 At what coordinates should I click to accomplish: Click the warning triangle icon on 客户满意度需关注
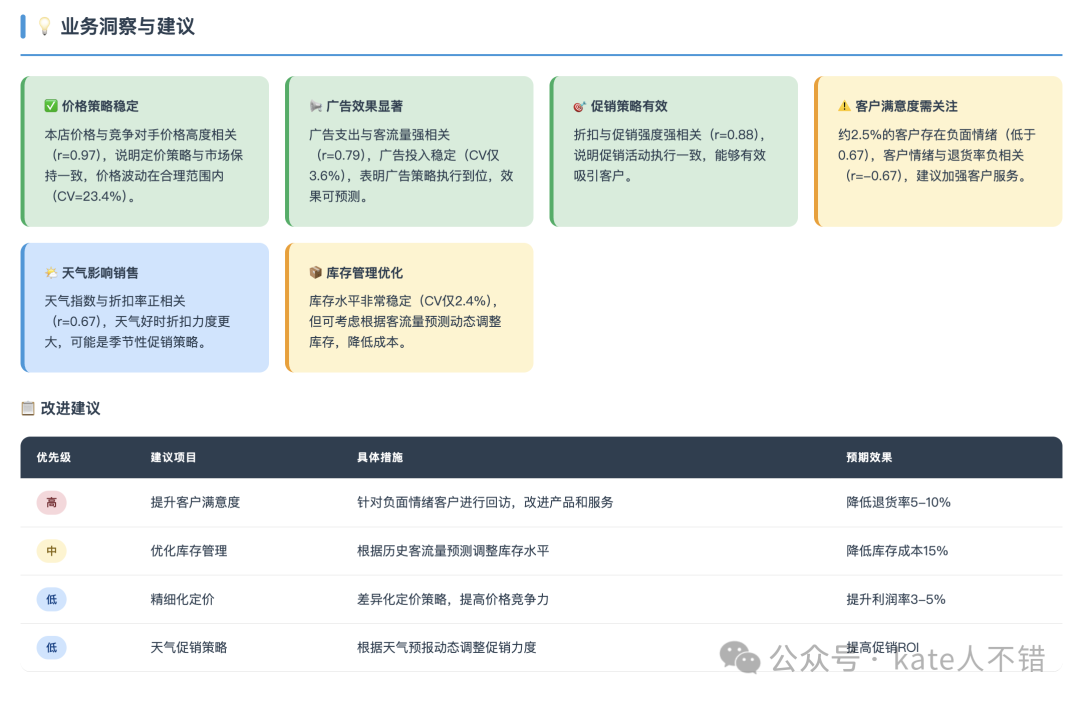pos(844,106)
